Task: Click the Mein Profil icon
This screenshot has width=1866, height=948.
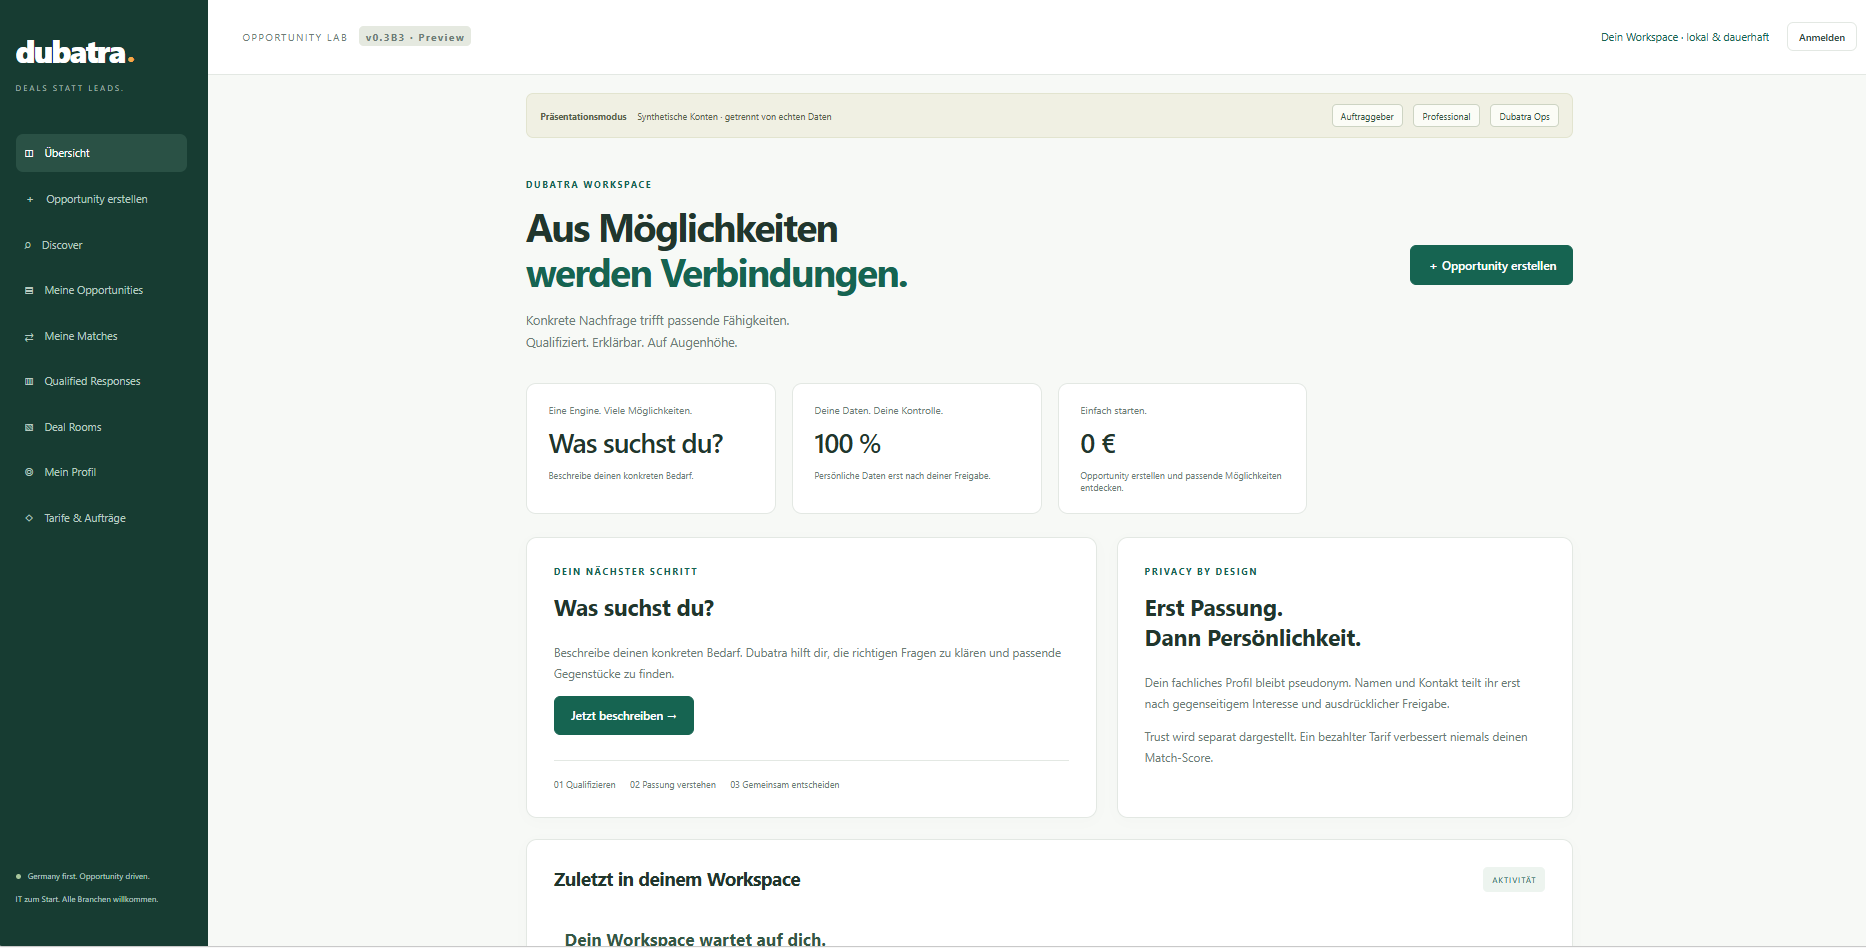Action: (29, 472)
